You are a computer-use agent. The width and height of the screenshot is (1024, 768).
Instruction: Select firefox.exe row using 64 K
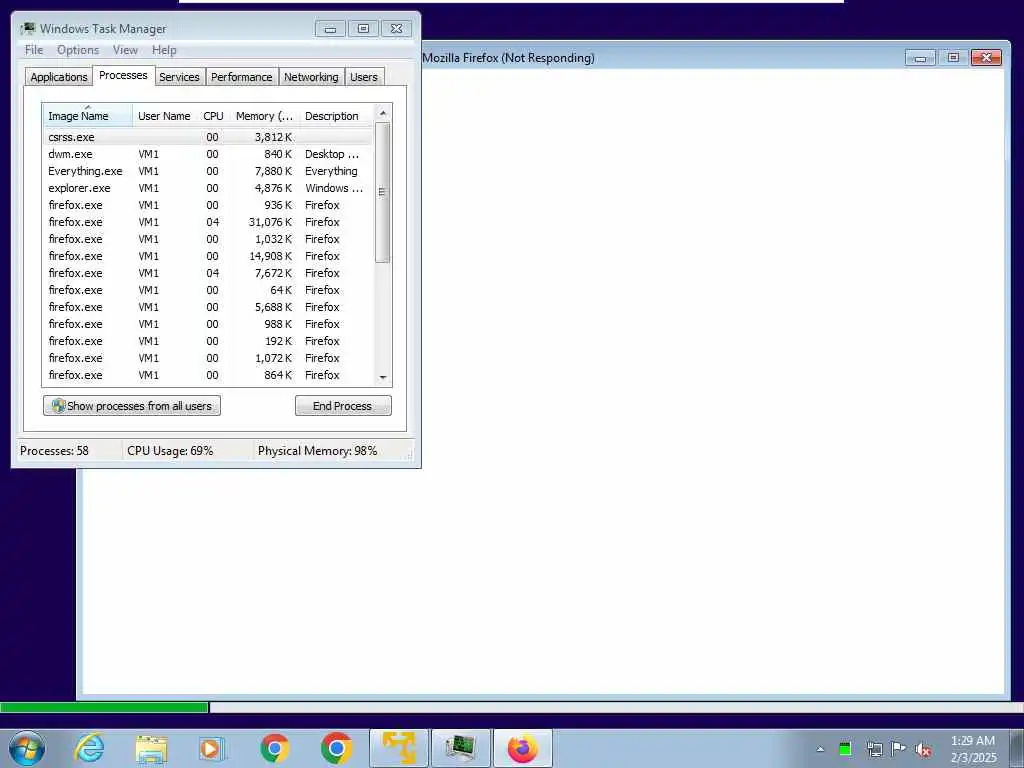click(208, 290)
